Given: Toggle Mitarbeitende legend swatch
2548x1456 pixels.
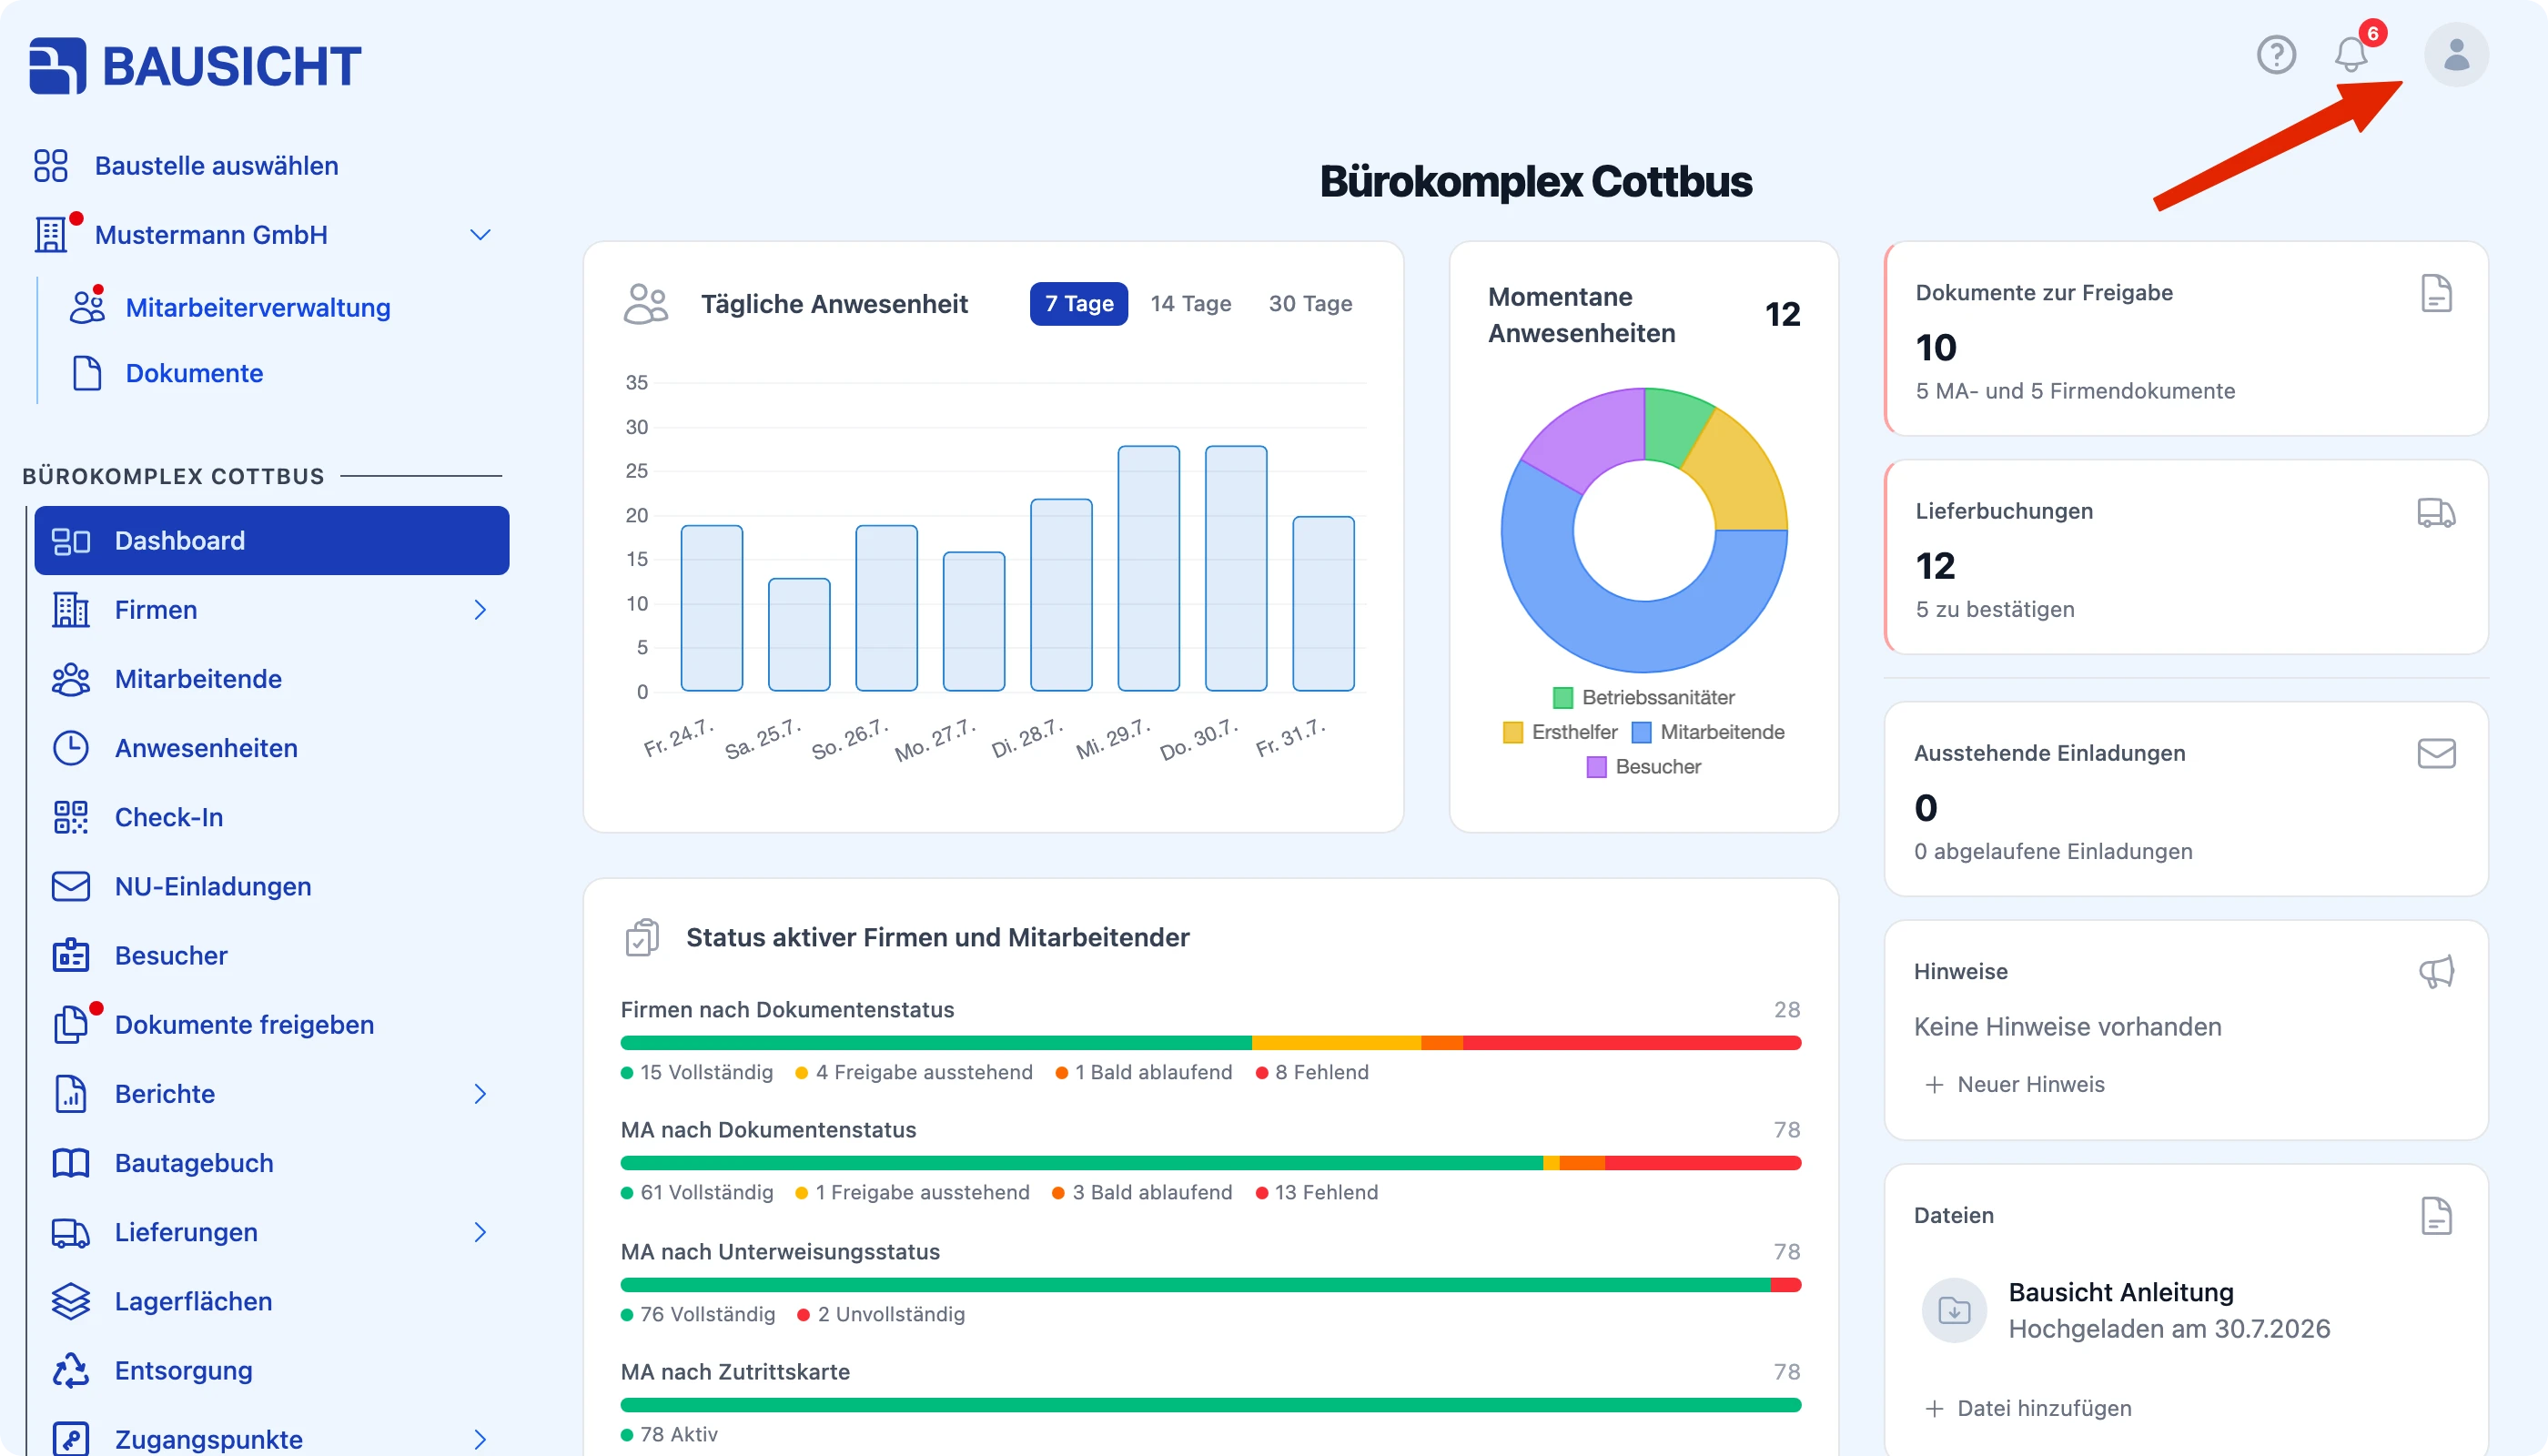Looking at the screenshot, I should click(1641, 732).
